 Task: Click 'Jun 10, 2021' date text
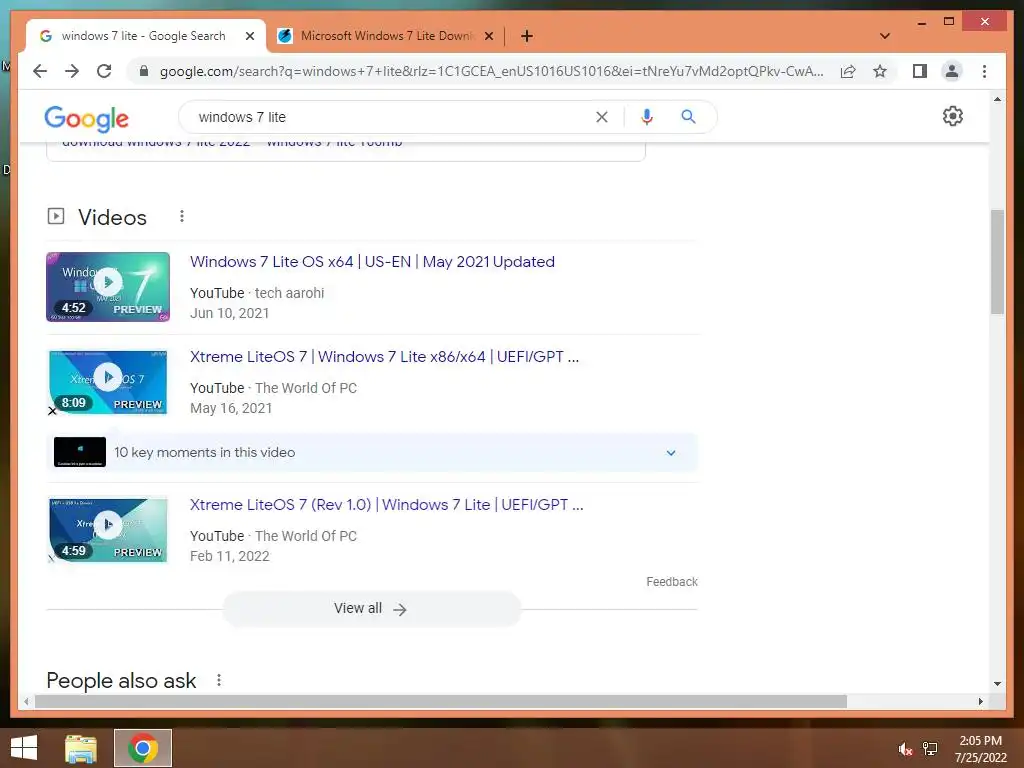click(229, 313)
